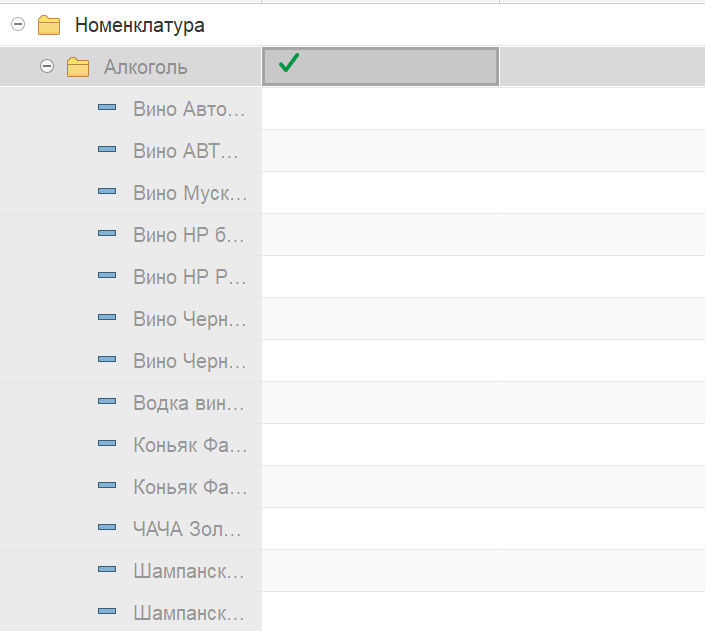Select the last Шампанск… item

click(189, 613)
